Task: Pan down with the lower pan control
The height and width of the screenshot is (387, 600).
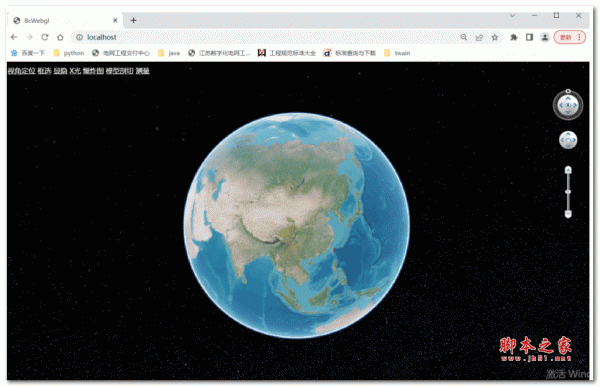Action: click(568, 146)
